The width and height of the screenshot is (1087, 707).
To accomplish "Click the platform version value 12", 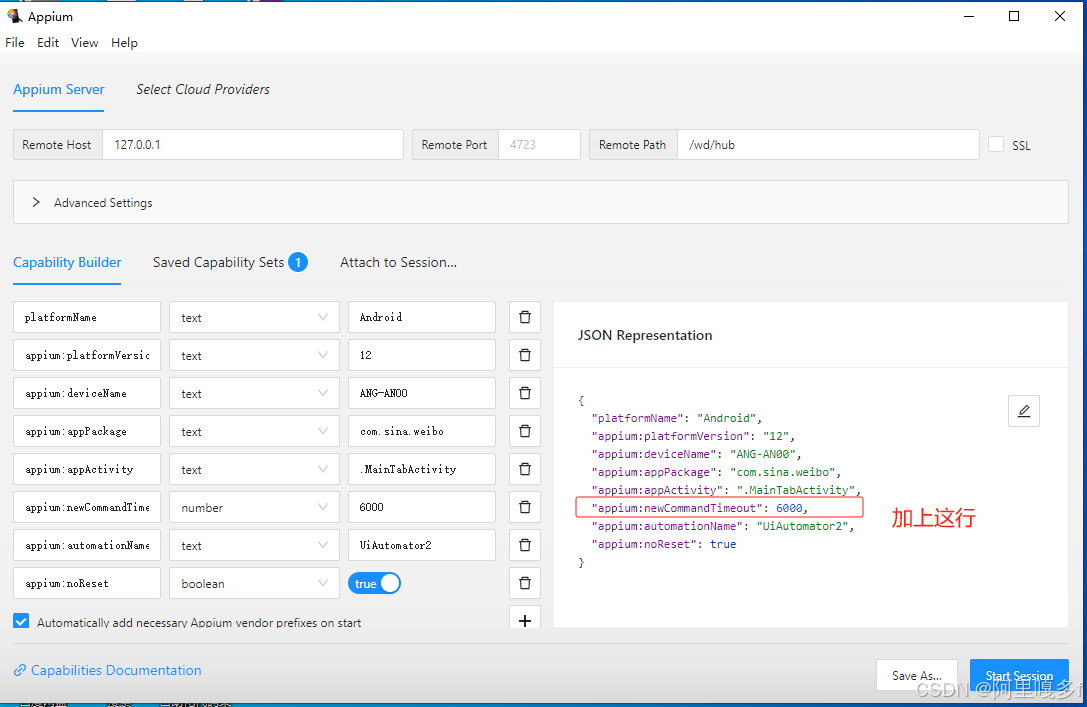I will coord(422,355).
